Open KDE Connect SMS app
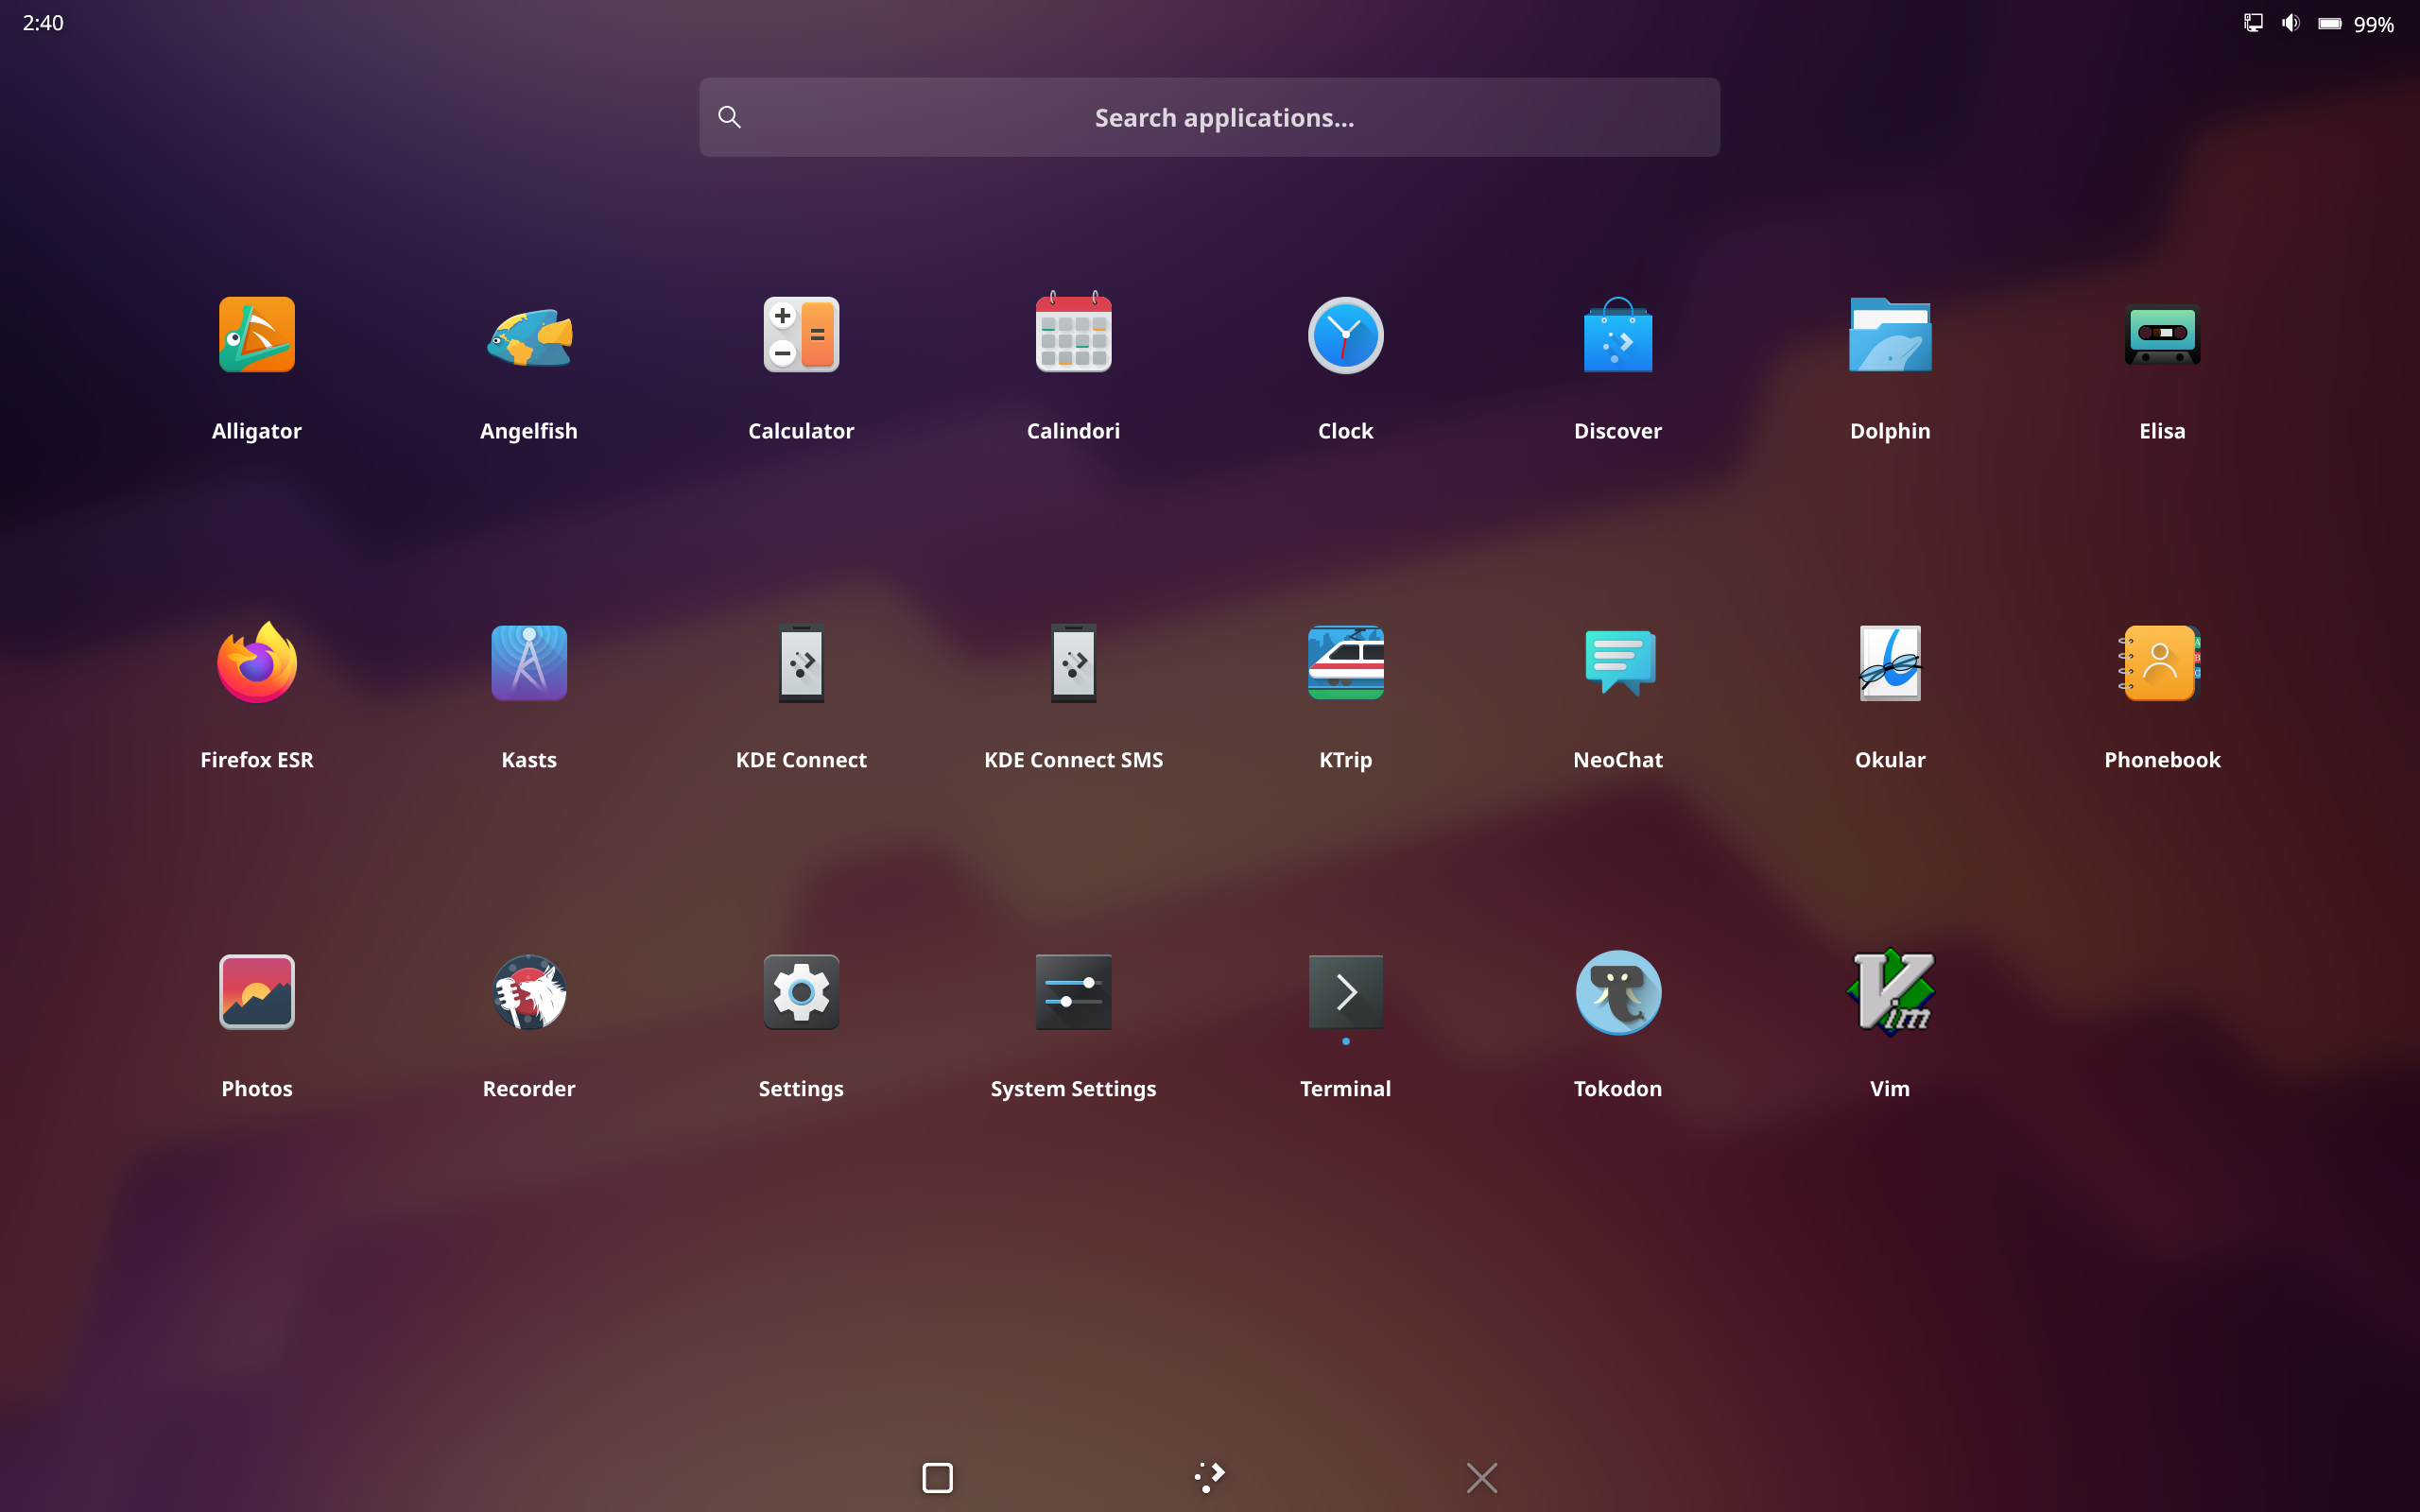The height and width of the screenshot is (1512, 2420). [1073, 664]
